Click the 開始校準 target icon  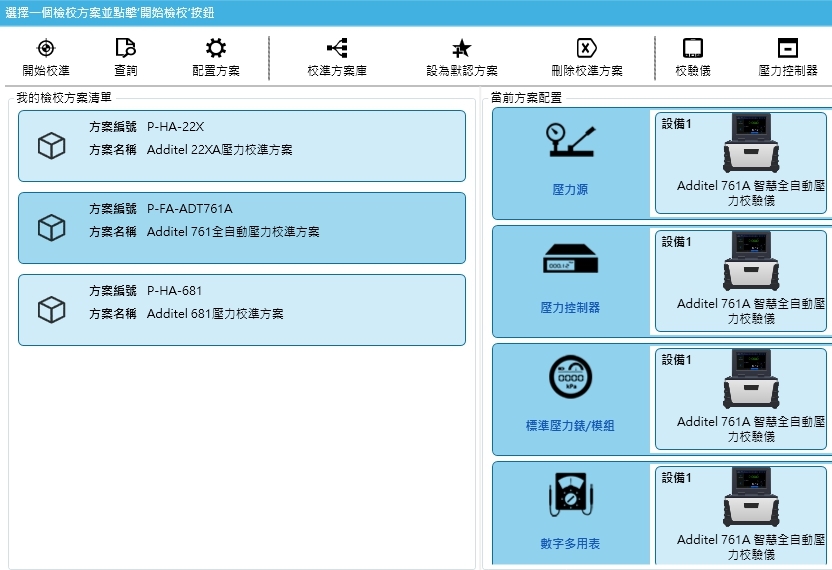point(46,48)
